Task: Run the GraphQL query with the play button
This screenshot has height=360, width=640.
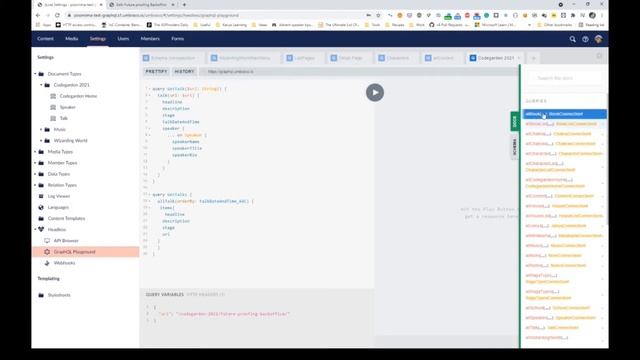Action: click(x=375, y=92)
